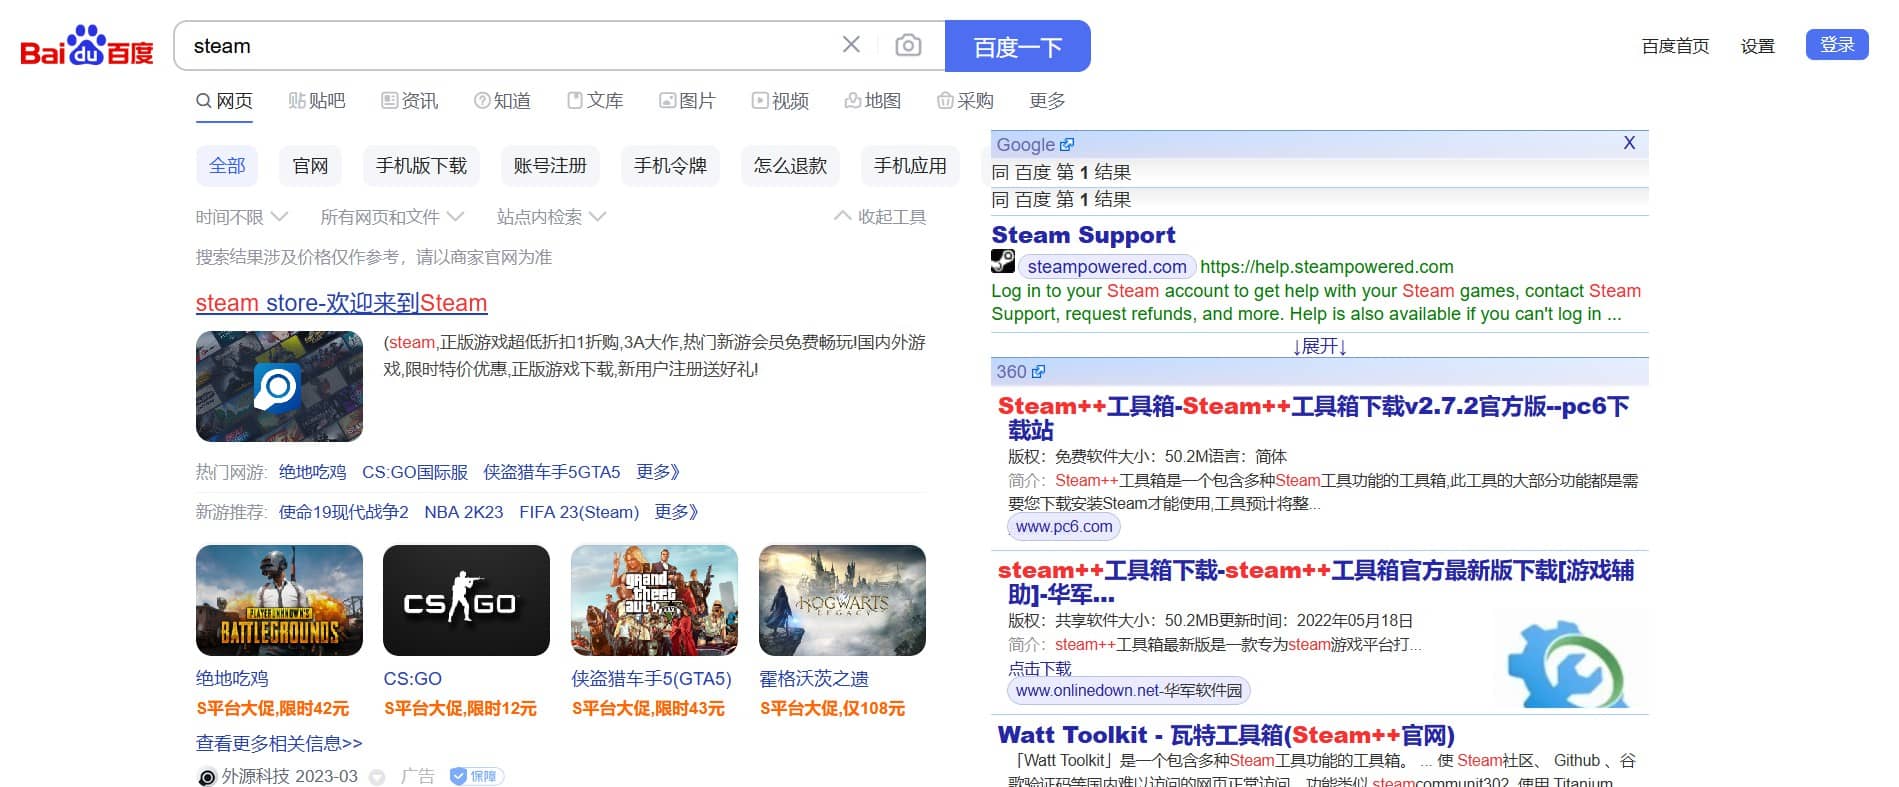Click the camera image search icon
Image resolution: width=1899 pixels, height=787 pixels.
908,45
